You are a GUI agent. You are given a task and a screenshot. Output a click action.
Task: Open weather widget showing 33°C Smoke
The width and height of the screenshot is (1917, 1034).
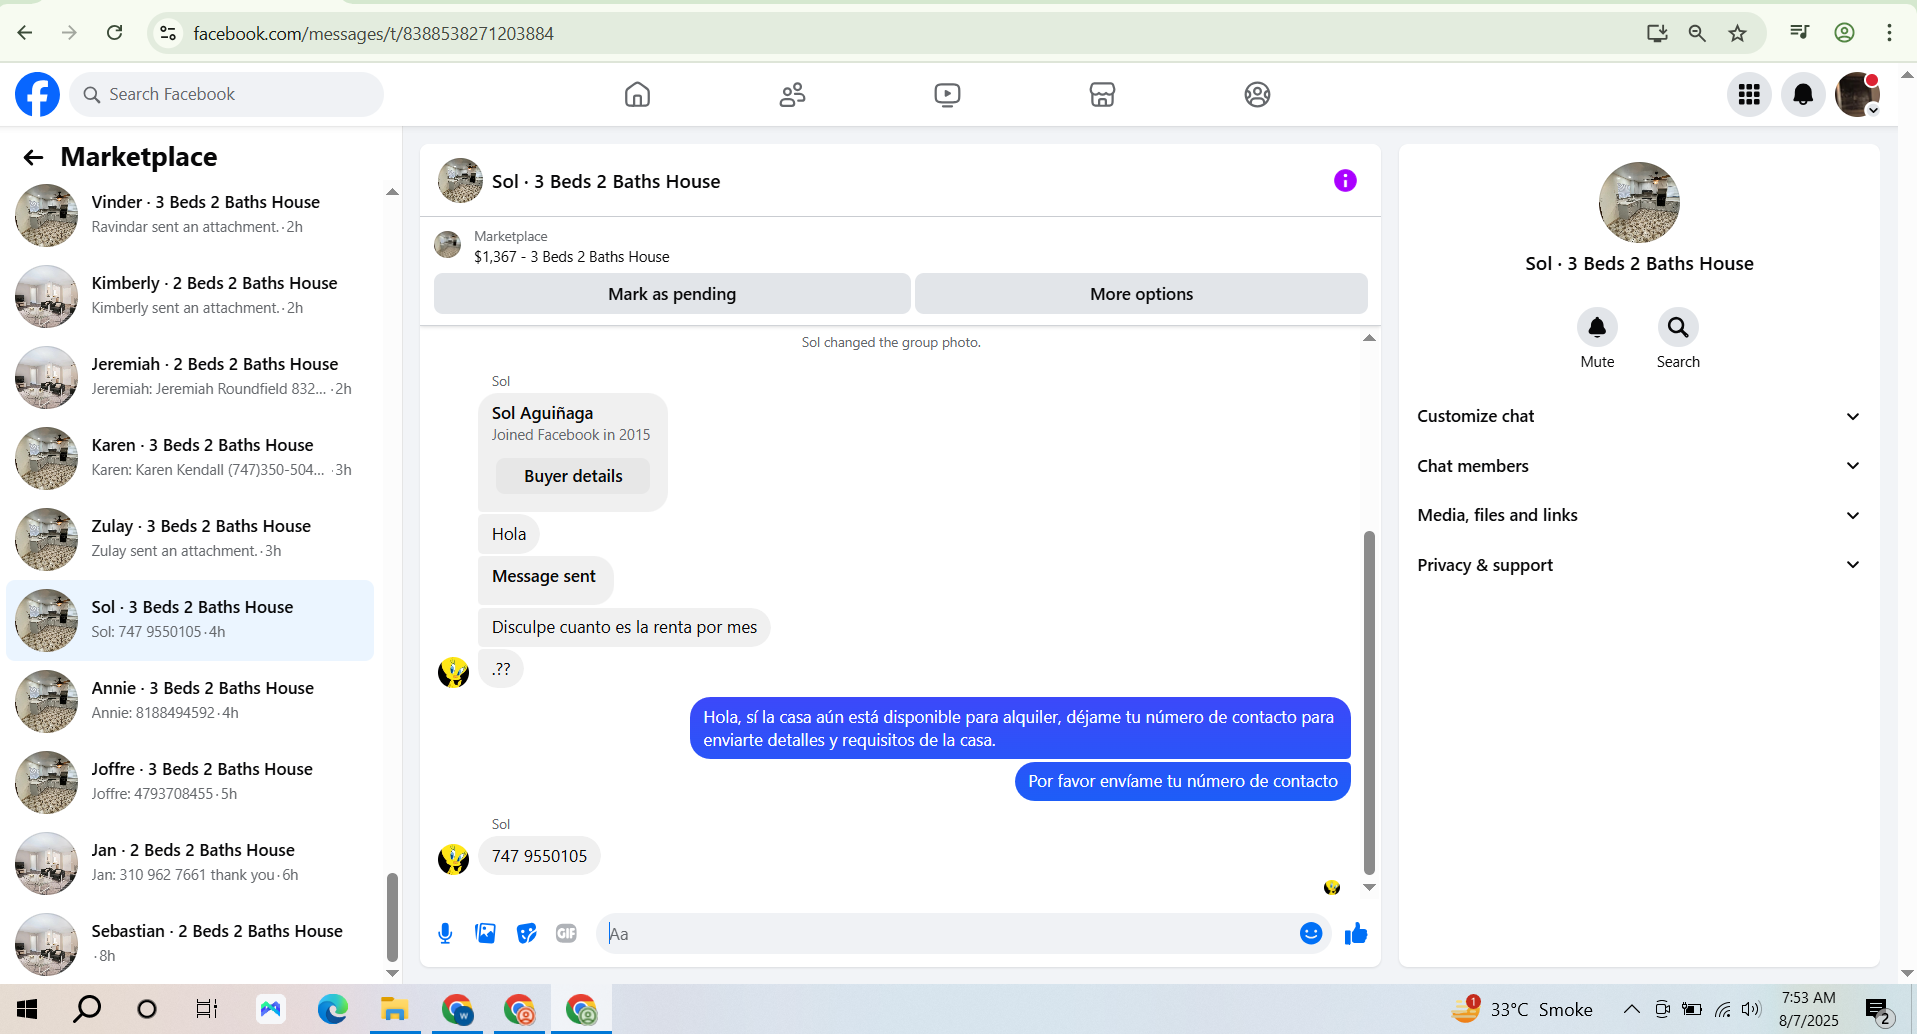pos(1522,1009)
